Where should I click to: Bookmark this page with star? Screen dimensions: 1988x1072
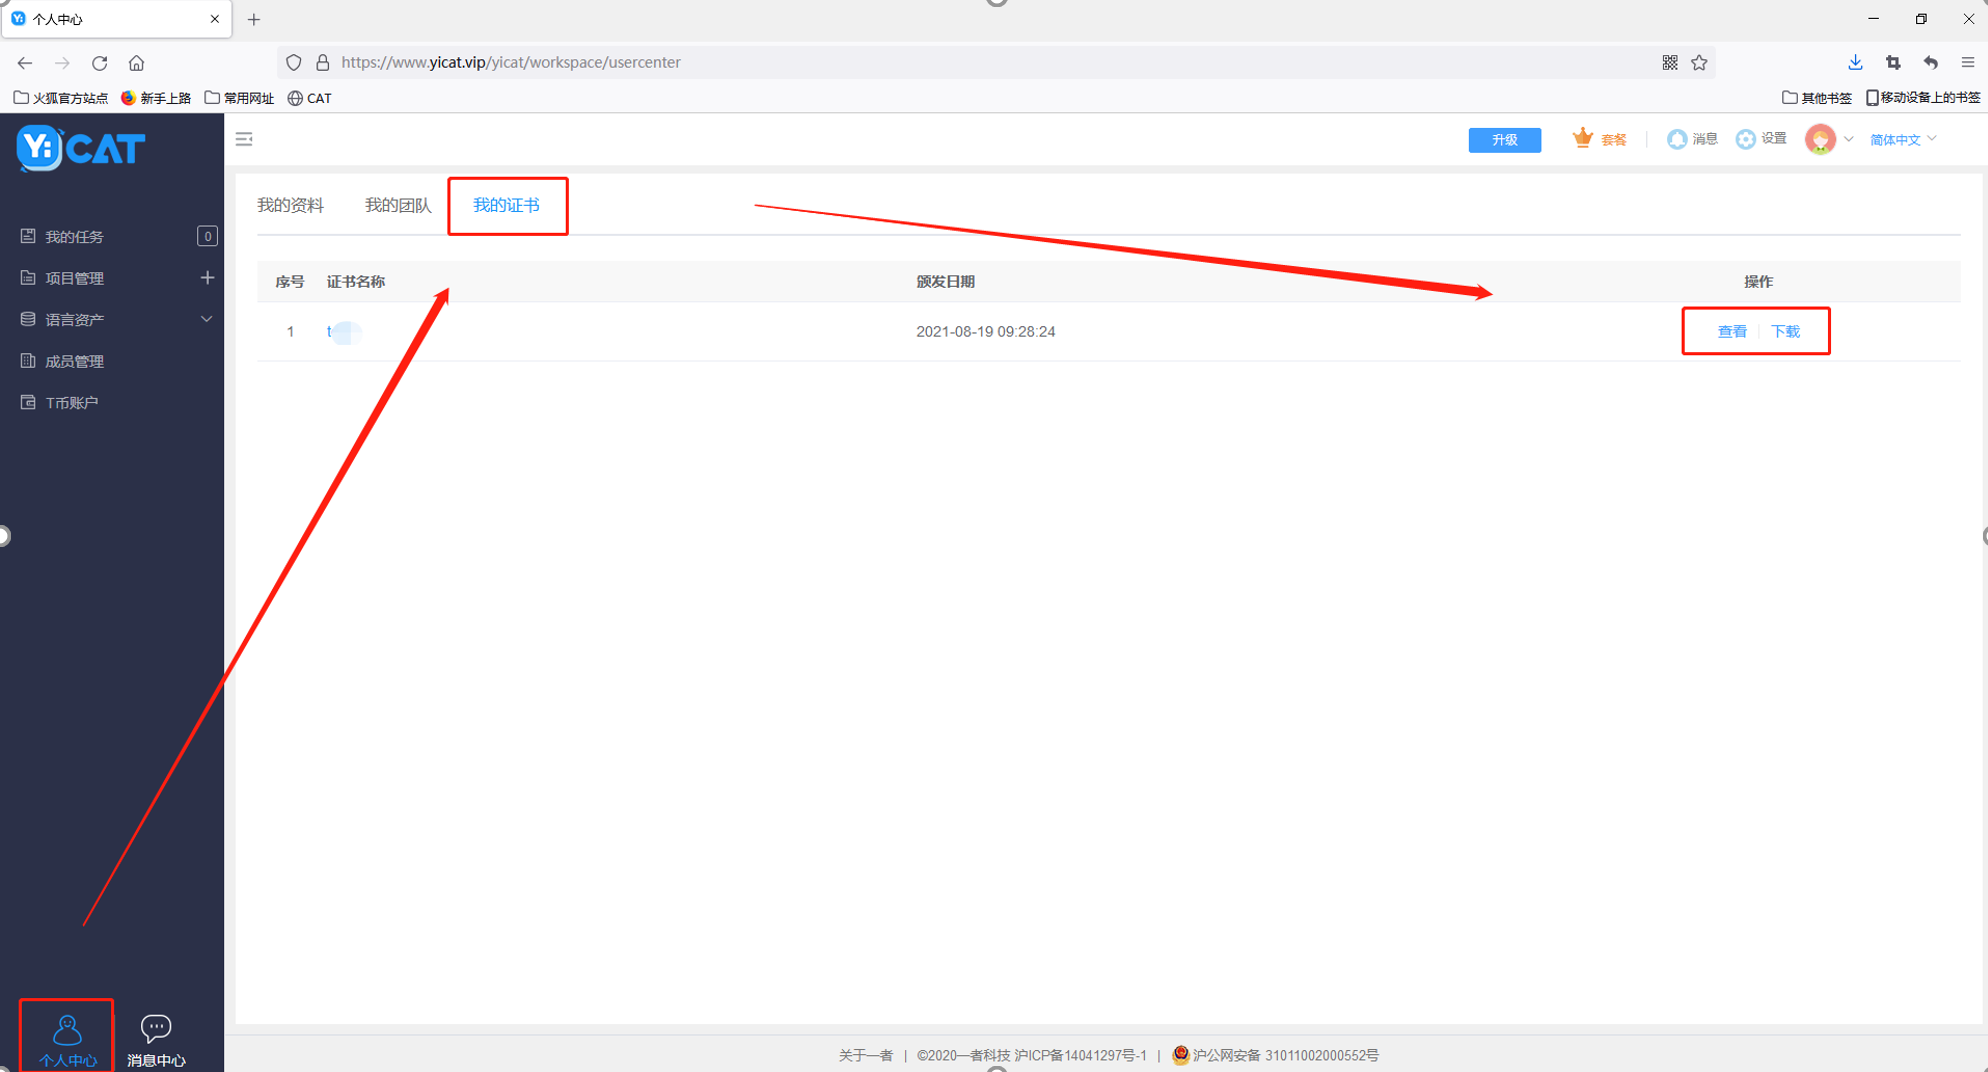[1699, 62]
